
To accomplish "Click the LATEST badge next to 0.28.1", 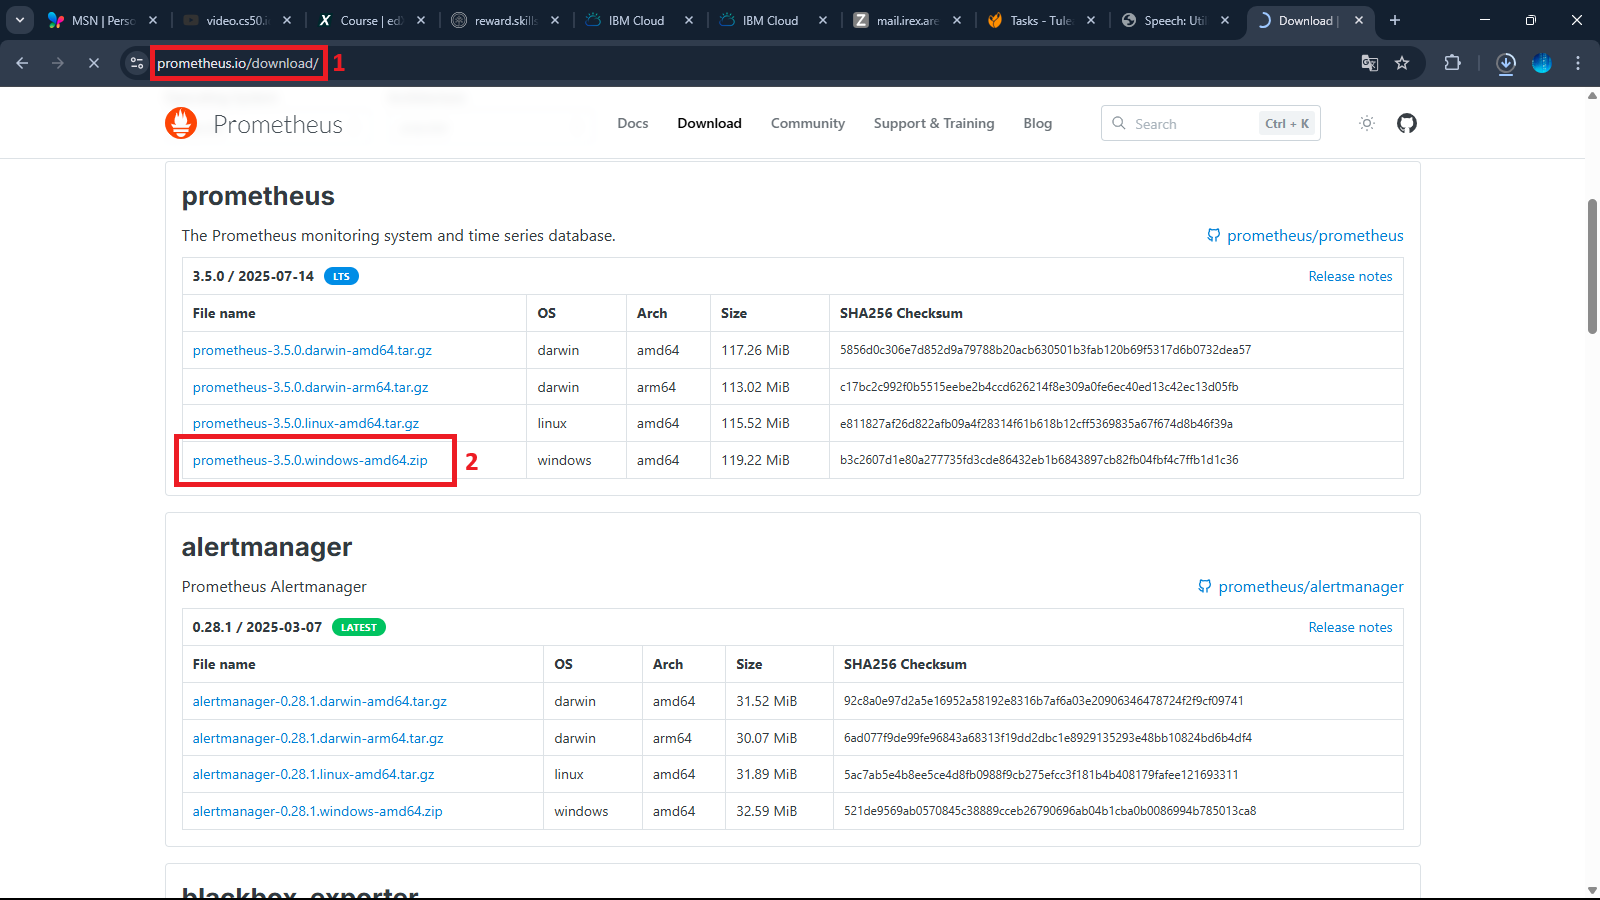I will click(x=359, y=627).
